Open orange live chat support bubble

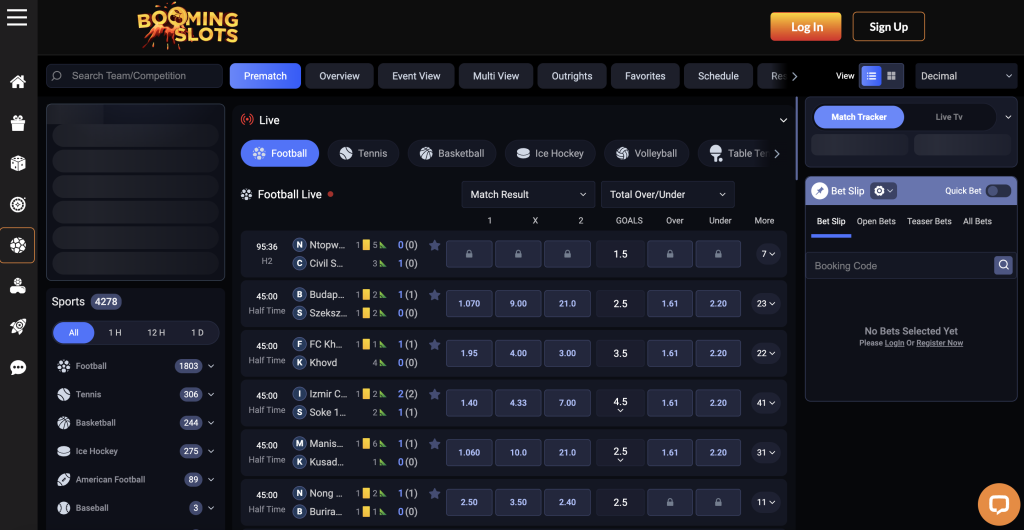coord(999,505)
